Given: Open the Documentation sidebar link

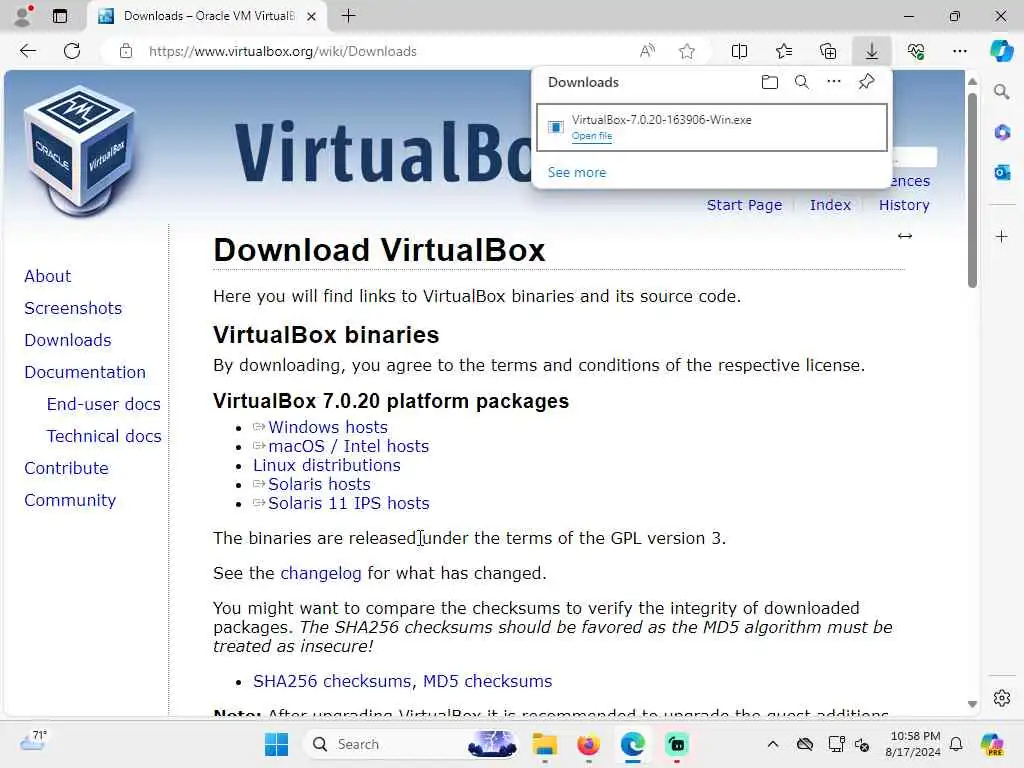Looking at the screenshot, I should click(85, 372).
